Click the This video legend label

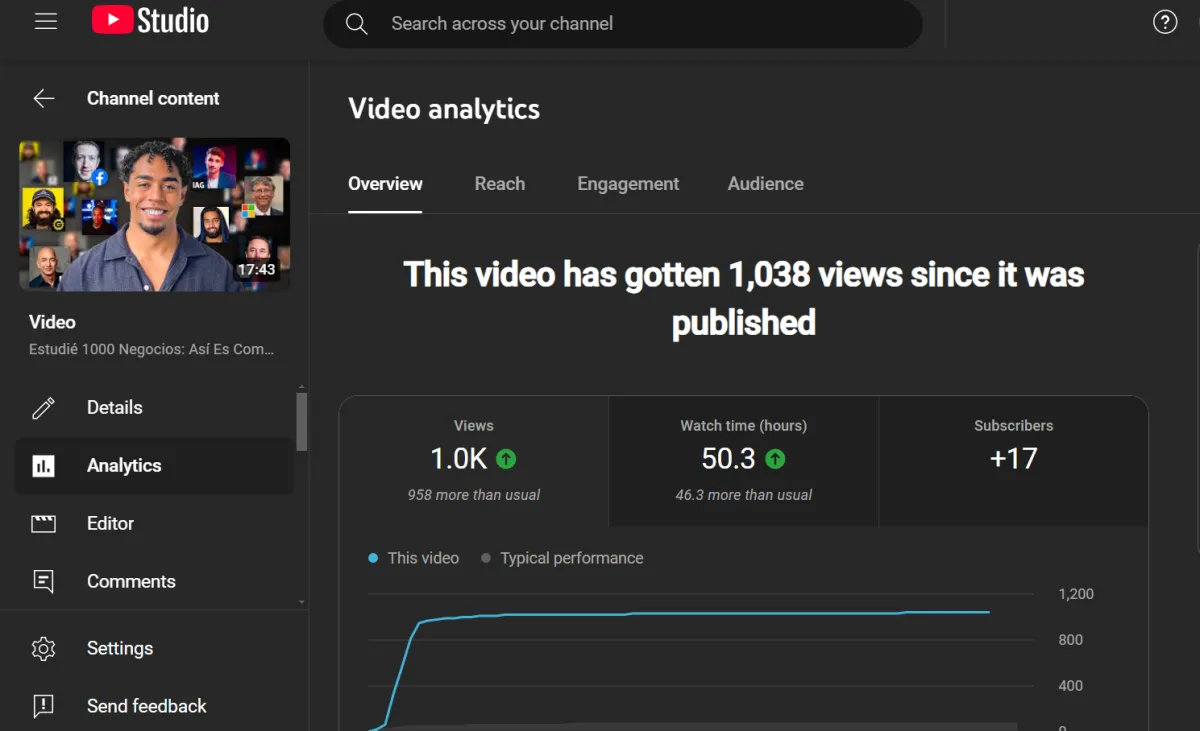click(x=423, y=558)
